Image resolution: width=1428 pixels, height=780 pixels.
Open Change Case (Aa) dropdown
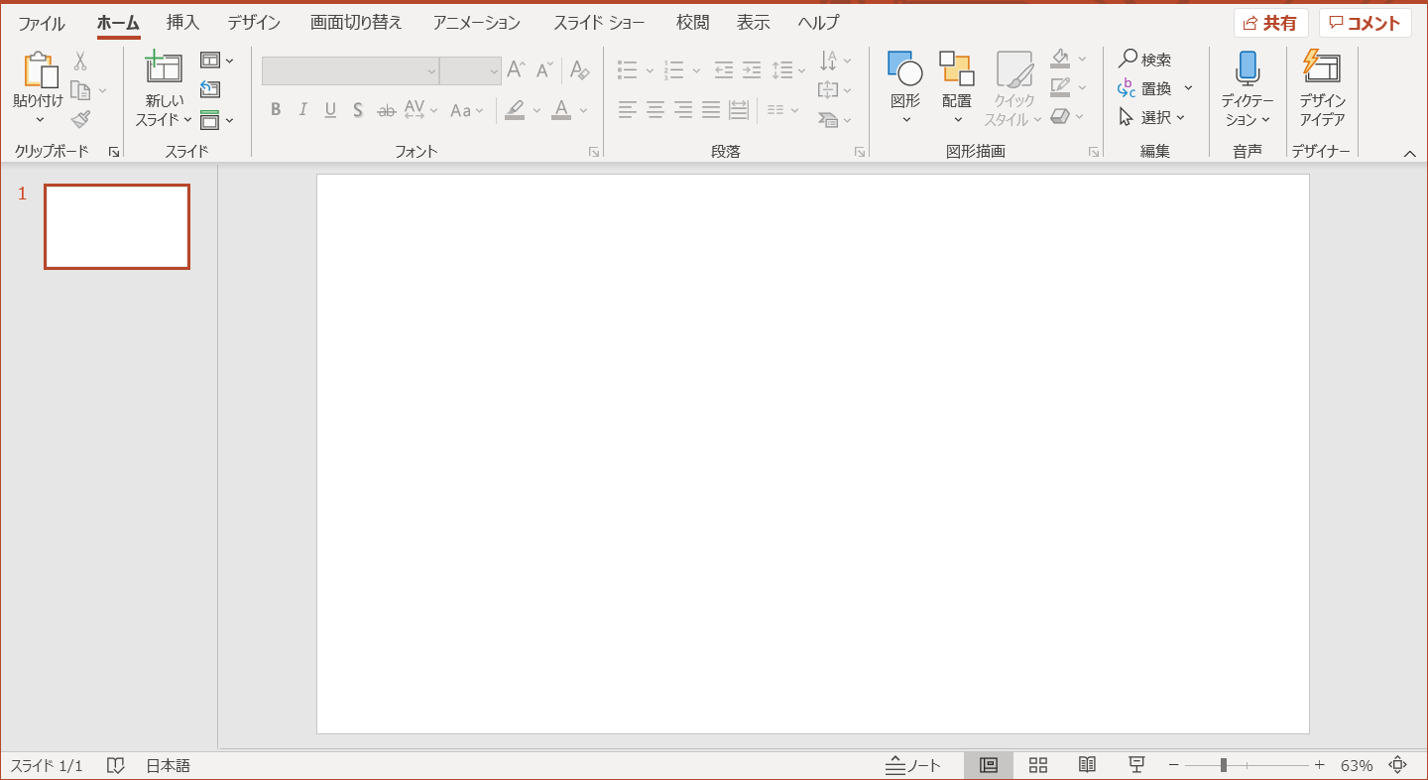(467, 110)
